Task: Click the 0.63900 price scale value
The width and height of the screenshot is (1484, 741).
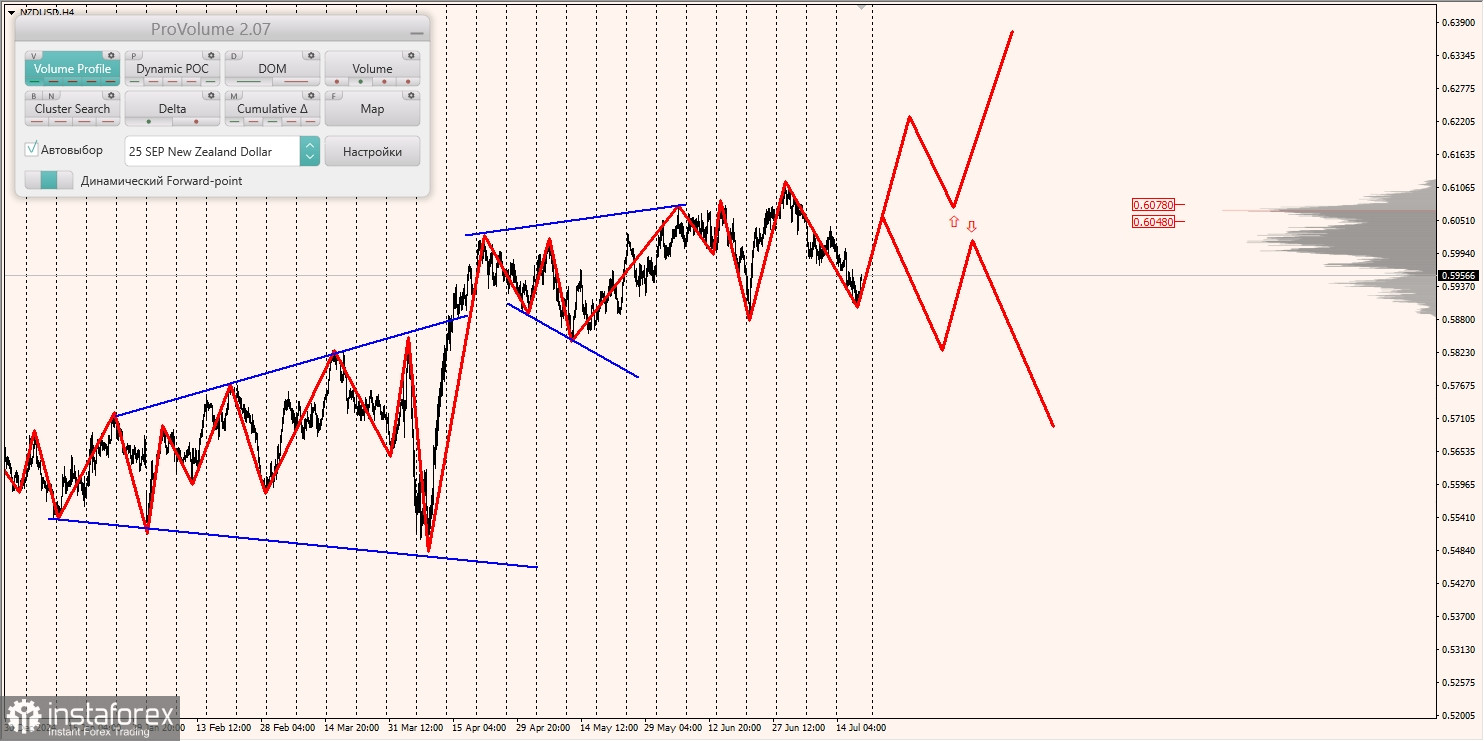Action: pos(1461,22)
